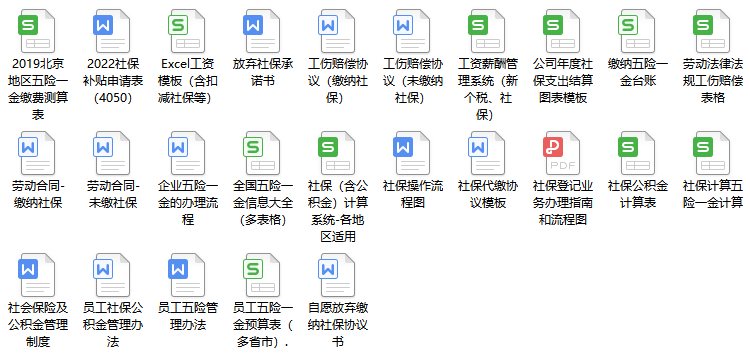Select 工伤赔偿协议（未缴纳社保）document icon
This screenshot has width=750, height=362.
pos(412,32)
